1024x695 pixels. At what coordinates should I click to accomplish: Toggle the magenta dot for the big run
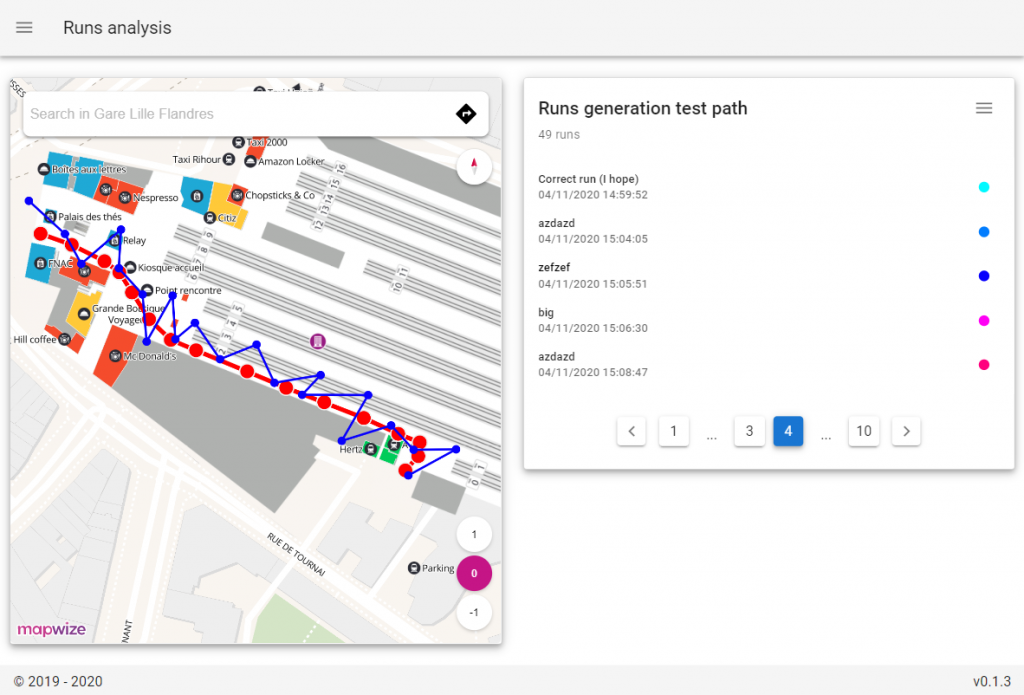(984, 321)
